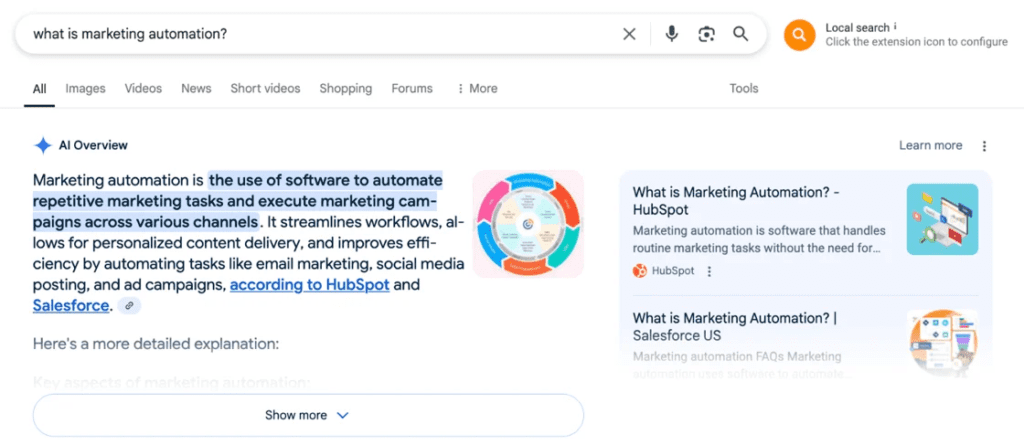This screenshot has height=445, width=1024.
Task: Start voice search with microphone icon
Action: 671,34
